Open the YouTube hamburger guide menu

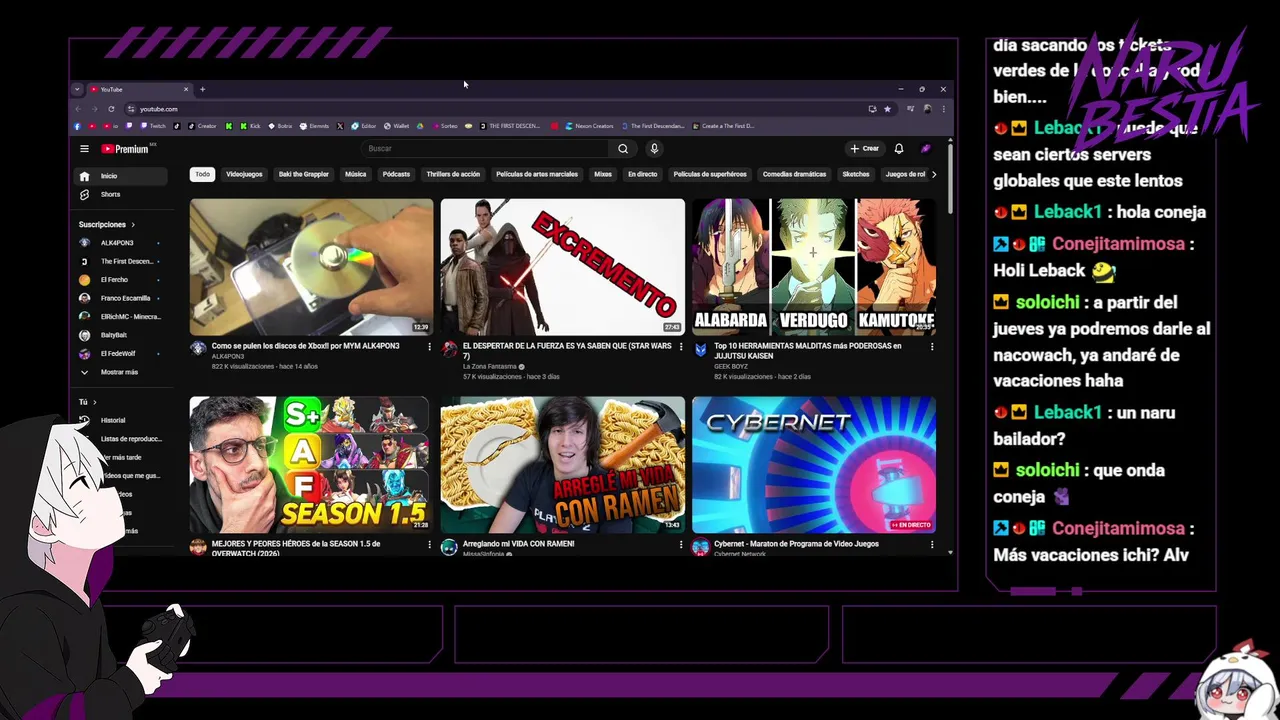(84, 149)
